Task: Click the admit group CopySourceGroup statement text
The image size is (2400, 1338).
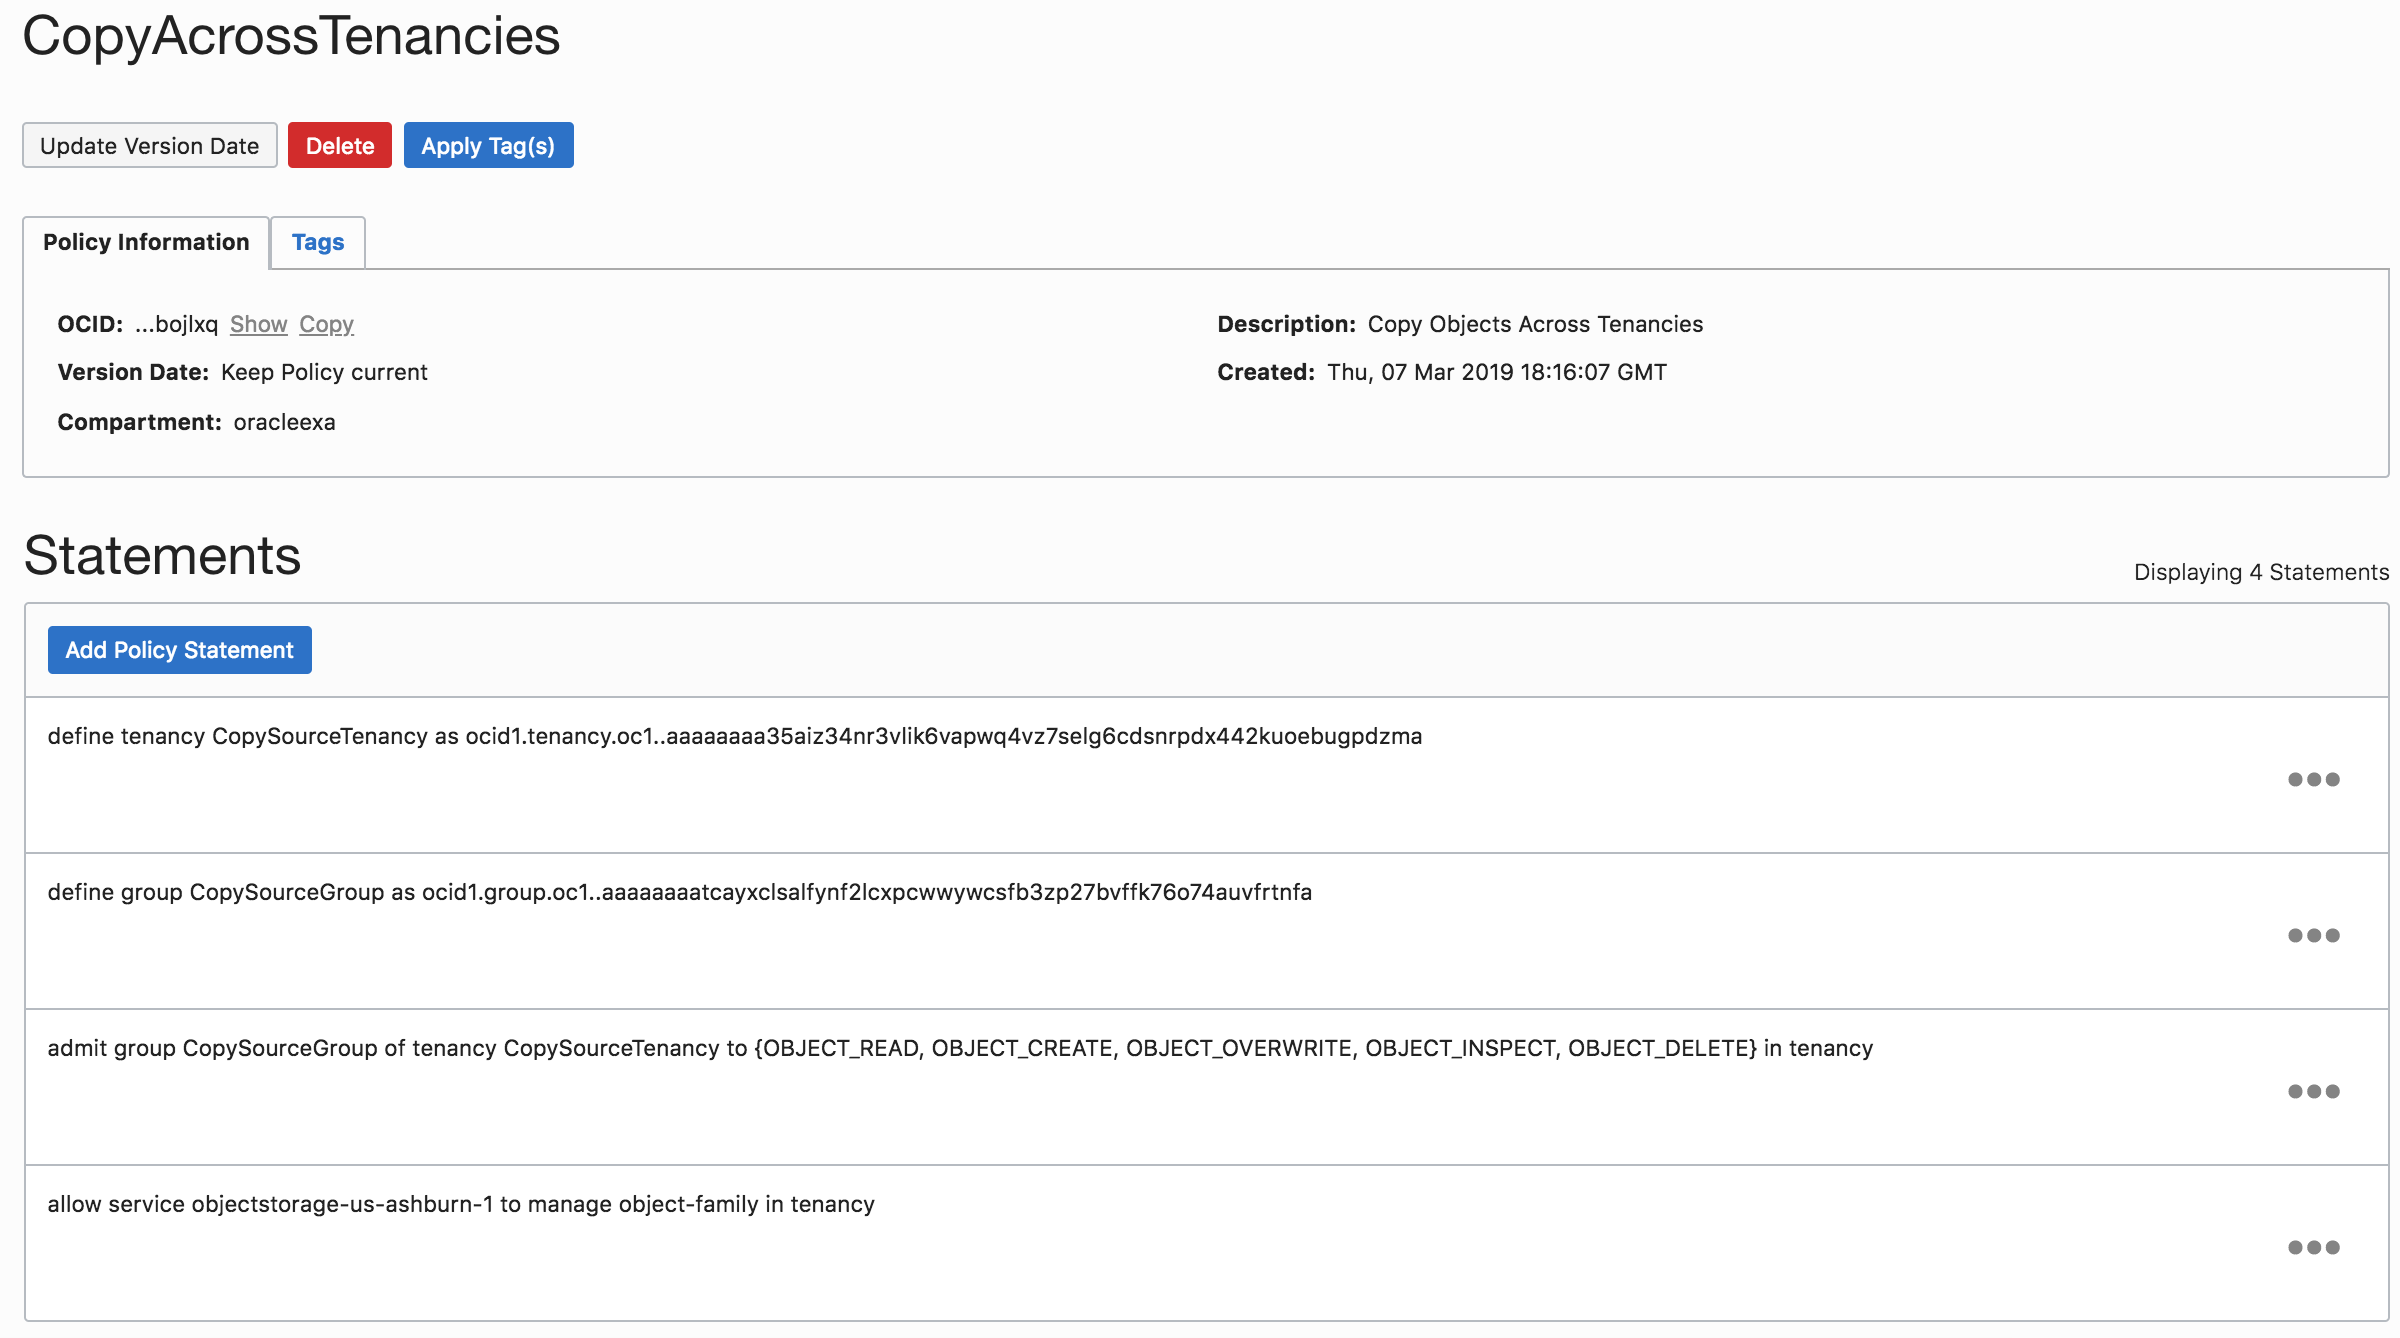Action: (x=959, y=1048)
